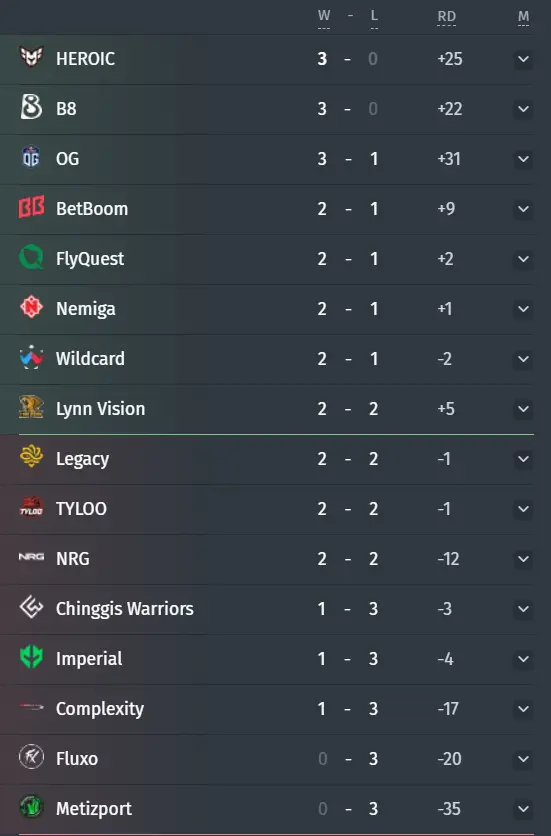Expand the OG row matches chevron

tap(523, 159)
